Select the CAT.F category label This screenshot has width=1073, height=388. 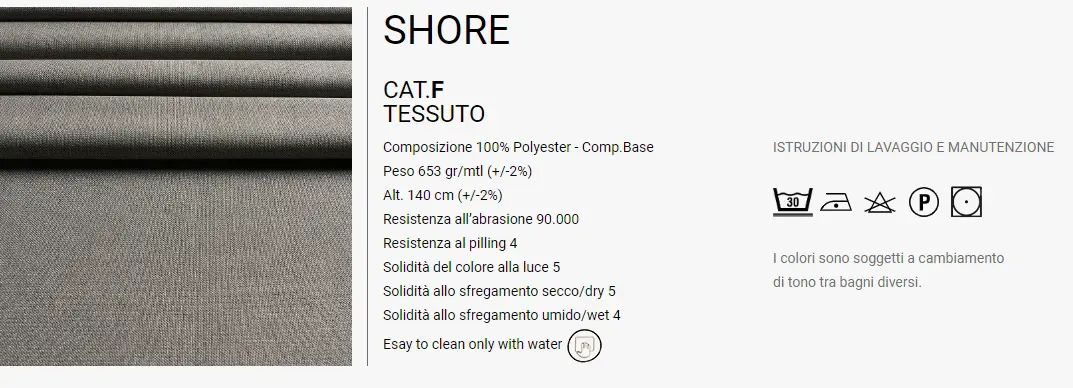[x=414, y=90]
